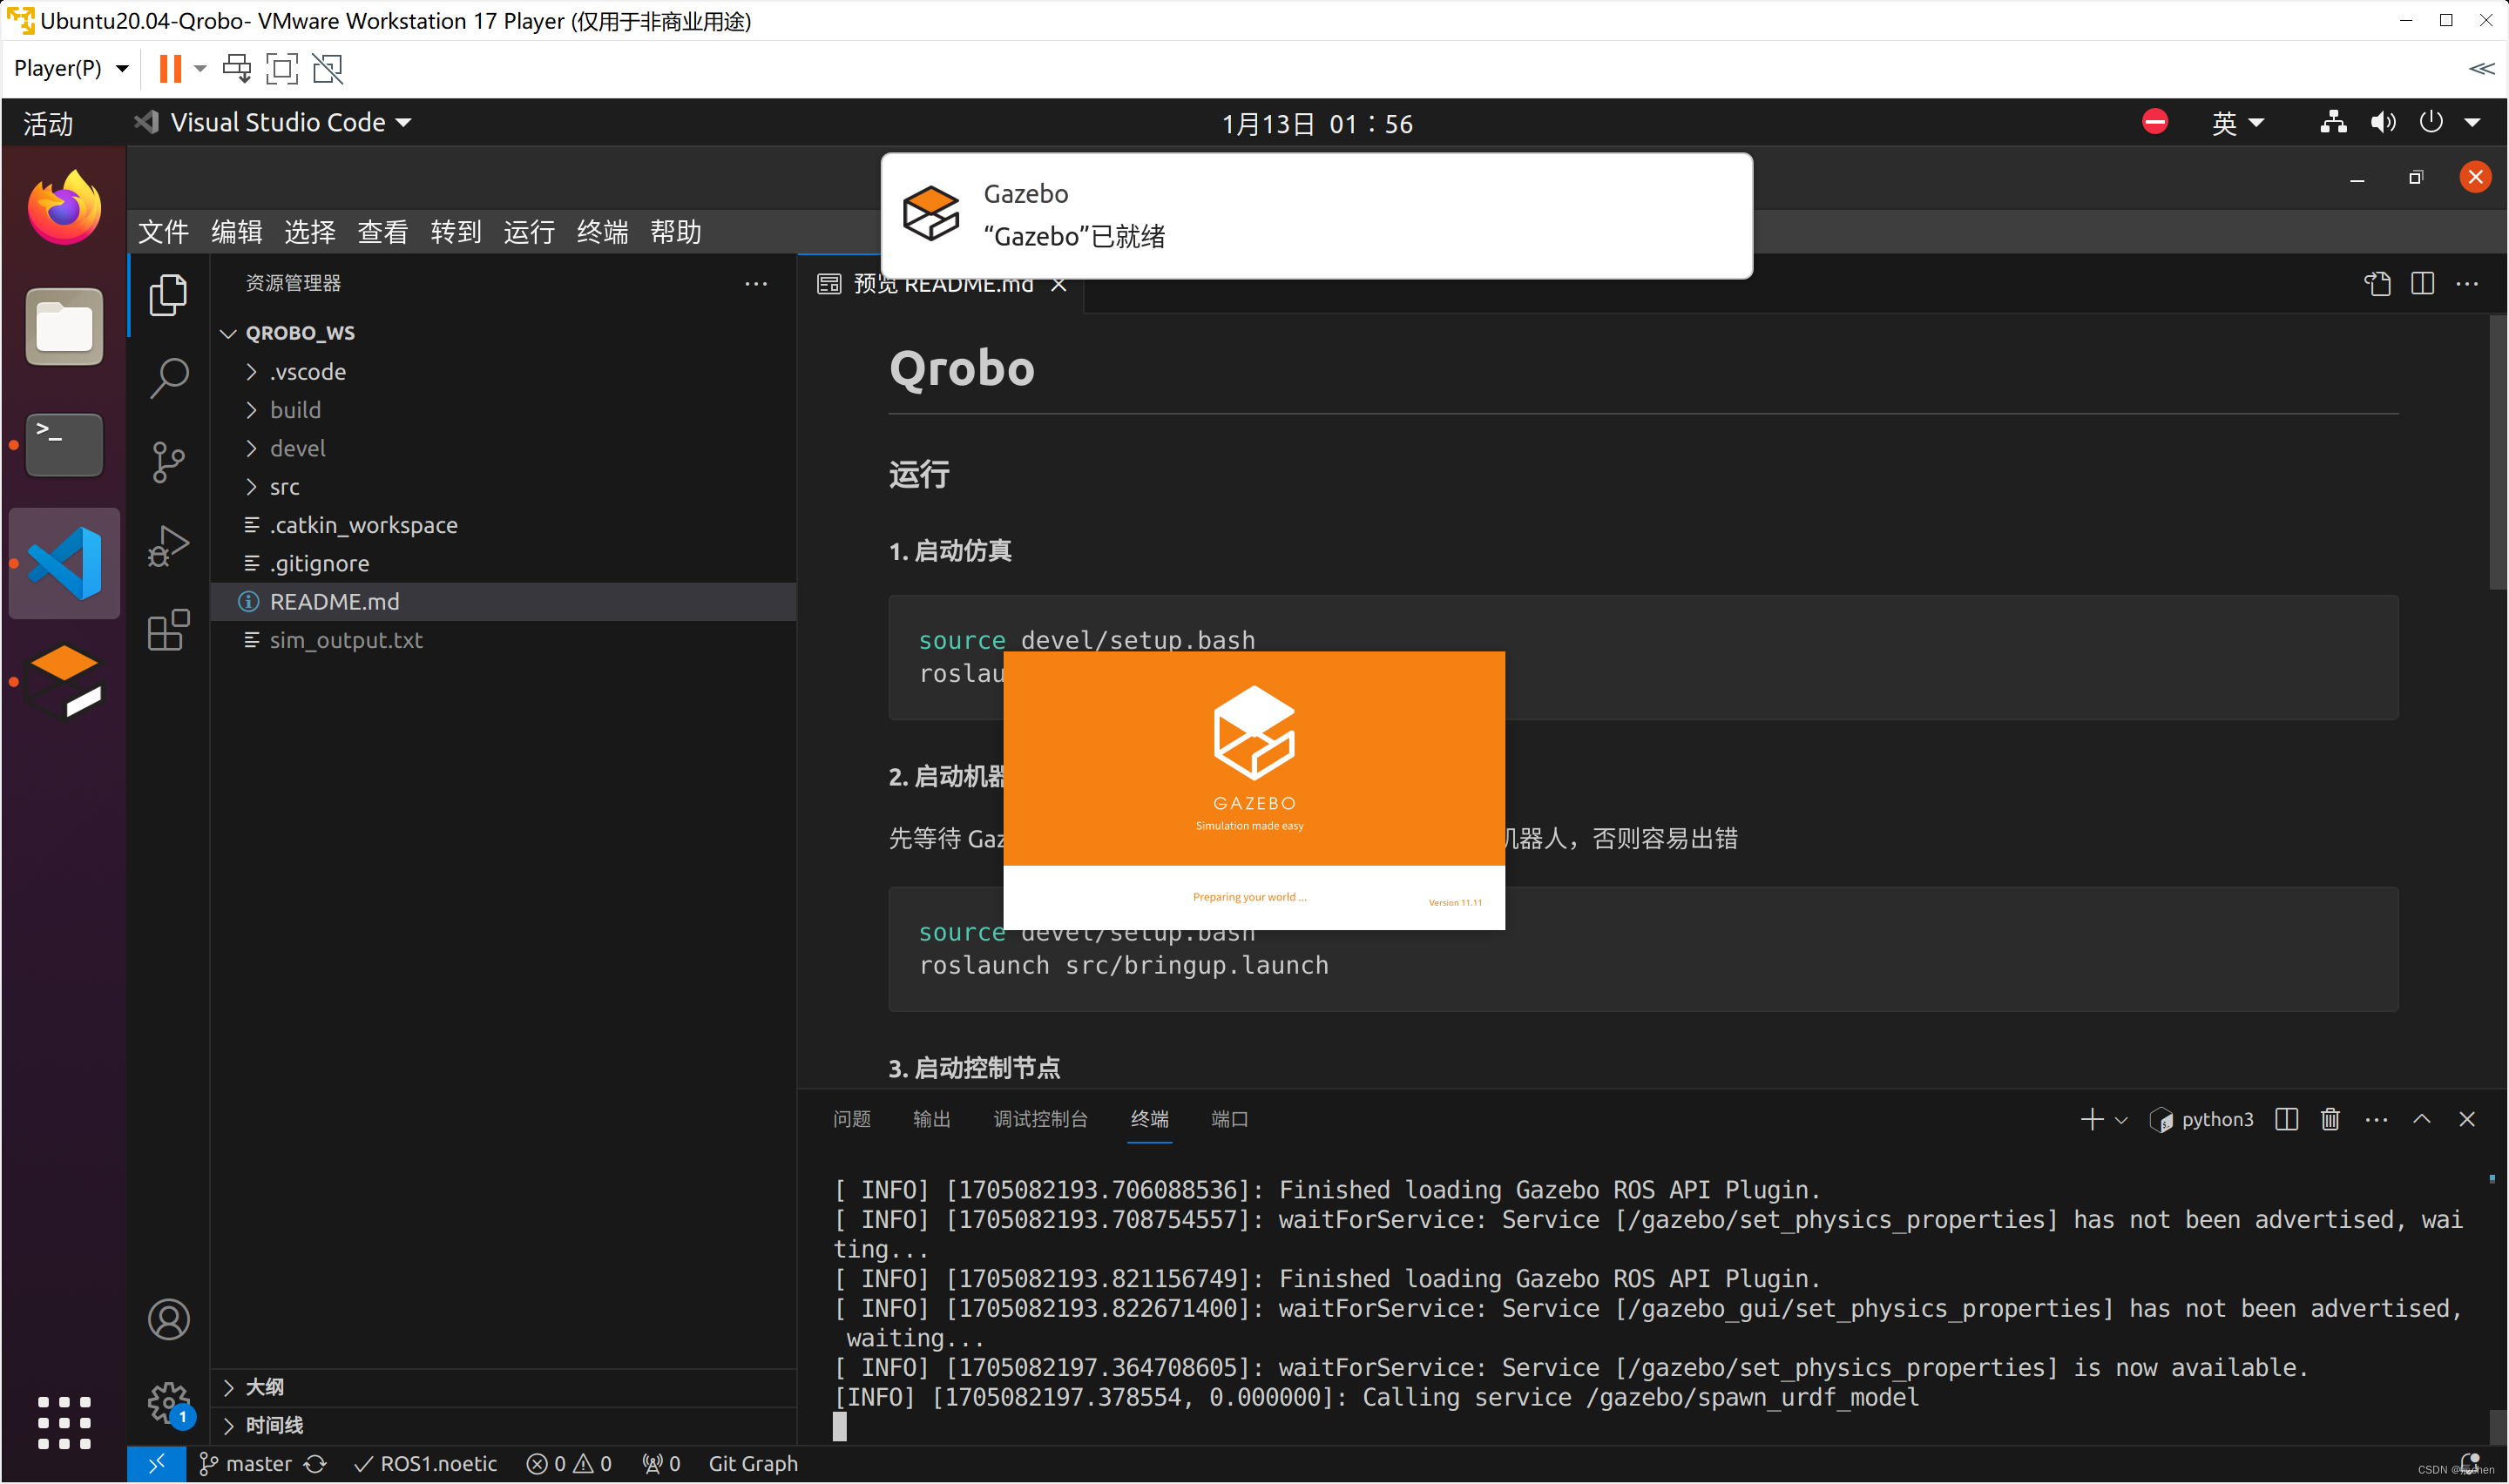Switch to the 调试控制台 panel tab
This screenshot has height=1484, width=2509.
[x=1040, y=1119]
